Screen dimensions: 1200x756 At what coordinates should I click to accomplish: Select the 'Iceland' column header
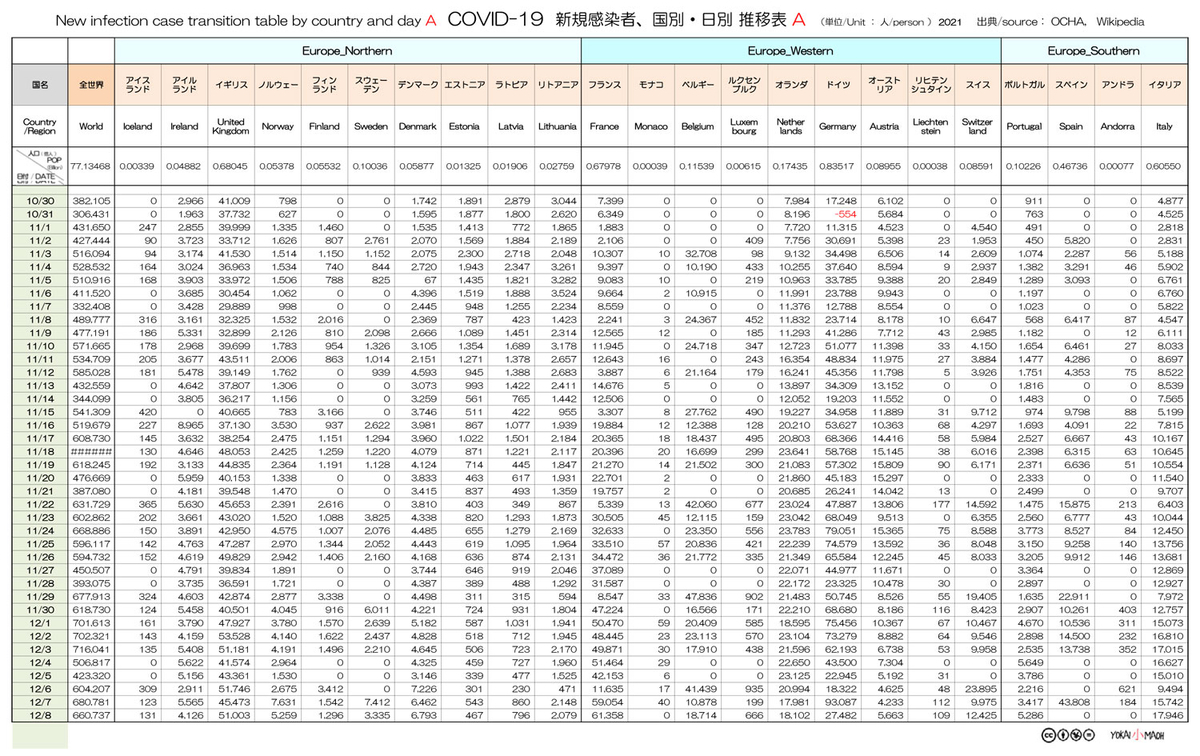point(138,127)
